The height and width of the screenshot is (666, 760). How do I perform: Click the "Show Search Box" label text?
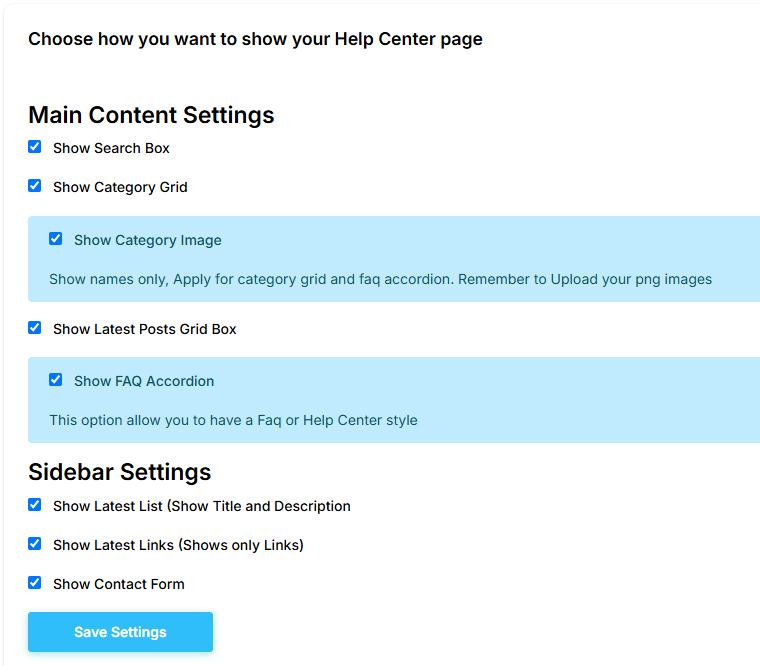(x=111, y=148)
